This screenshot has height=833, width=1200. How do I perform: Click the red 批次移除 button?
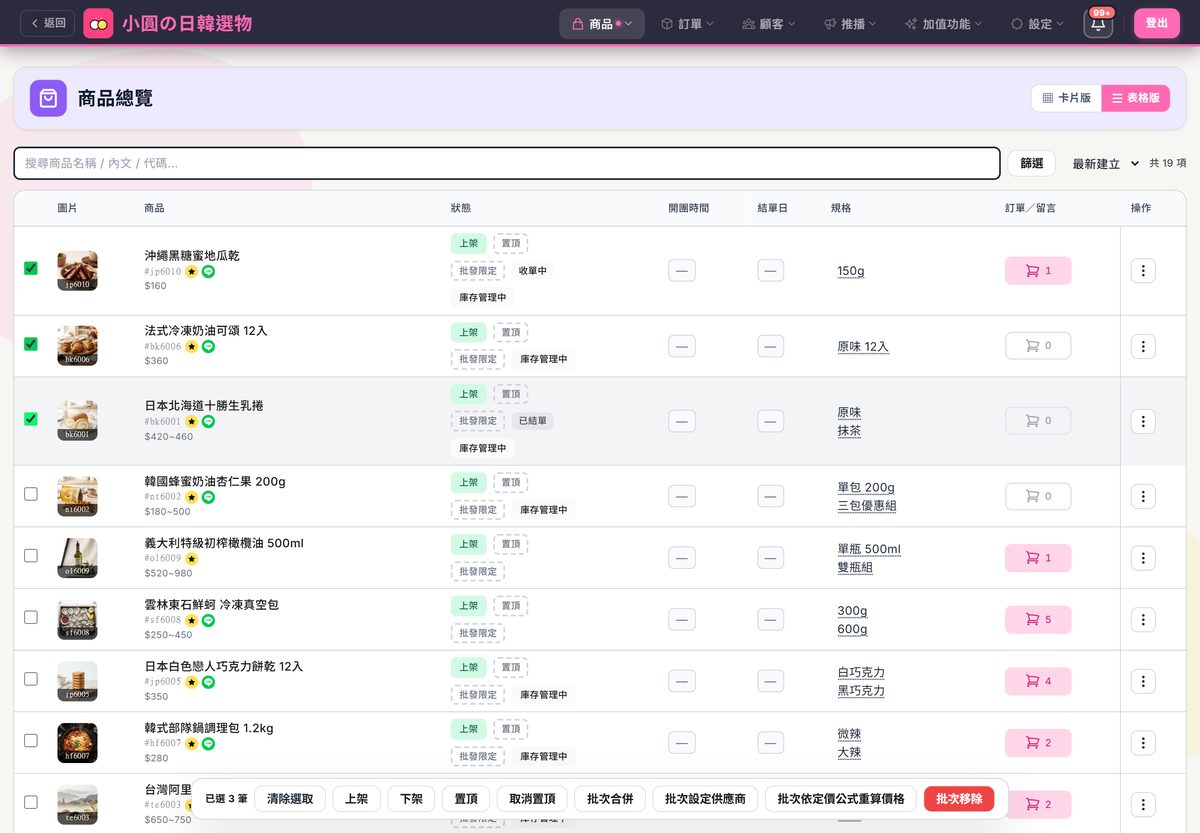point(959,798)
